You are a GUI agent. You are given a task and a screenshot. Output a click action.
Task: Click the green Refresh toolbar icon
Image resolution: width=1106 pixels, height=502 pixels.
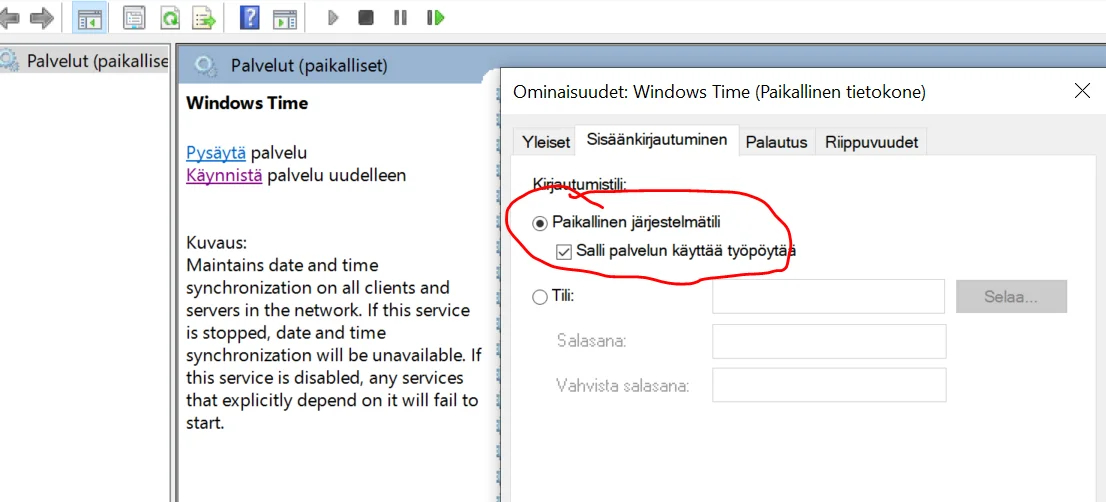[170, 17]
